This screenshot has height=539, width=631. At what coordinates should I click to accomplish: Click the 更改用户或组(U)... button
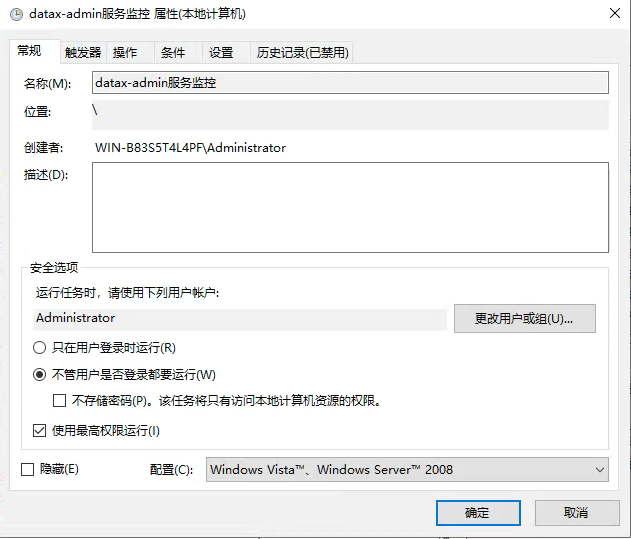[x=524, y=318]
